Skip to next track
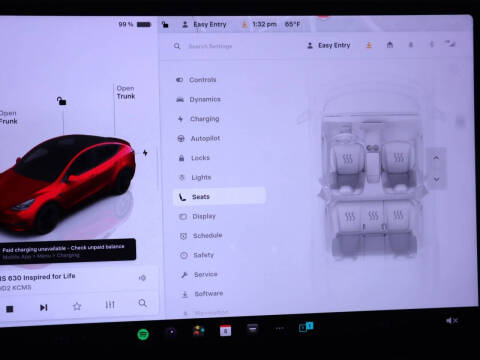This screenshot has width=480, height=360. click(43, 307)
